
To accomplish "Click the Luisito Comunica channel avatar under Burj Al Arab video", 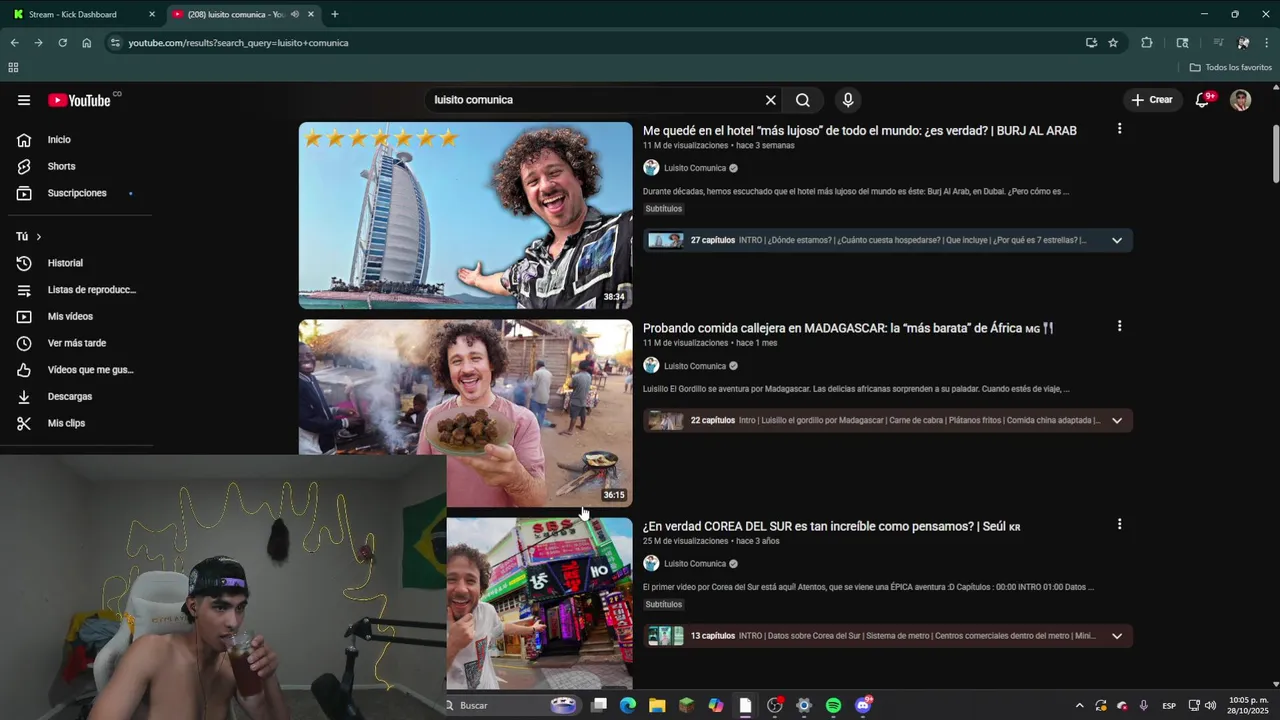I will [651, 168].
